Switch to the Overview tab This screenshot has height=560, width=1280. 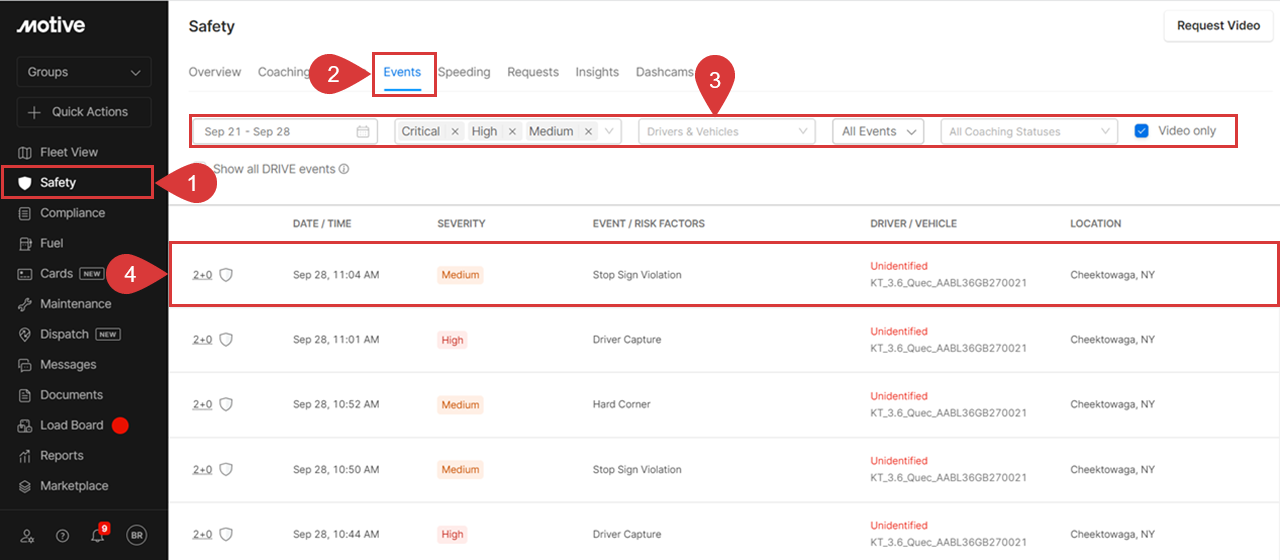215,72
